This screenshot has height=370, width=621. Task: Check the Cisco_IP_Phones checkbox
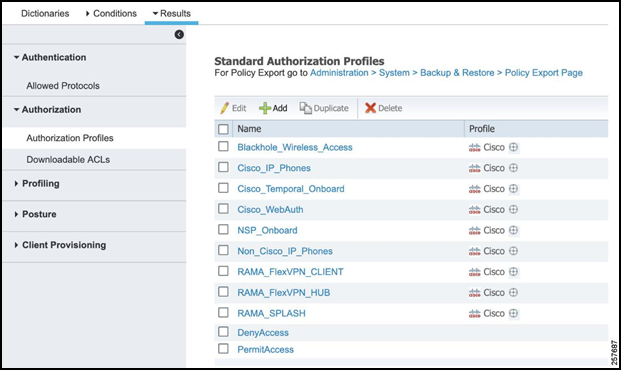point(223,167)
